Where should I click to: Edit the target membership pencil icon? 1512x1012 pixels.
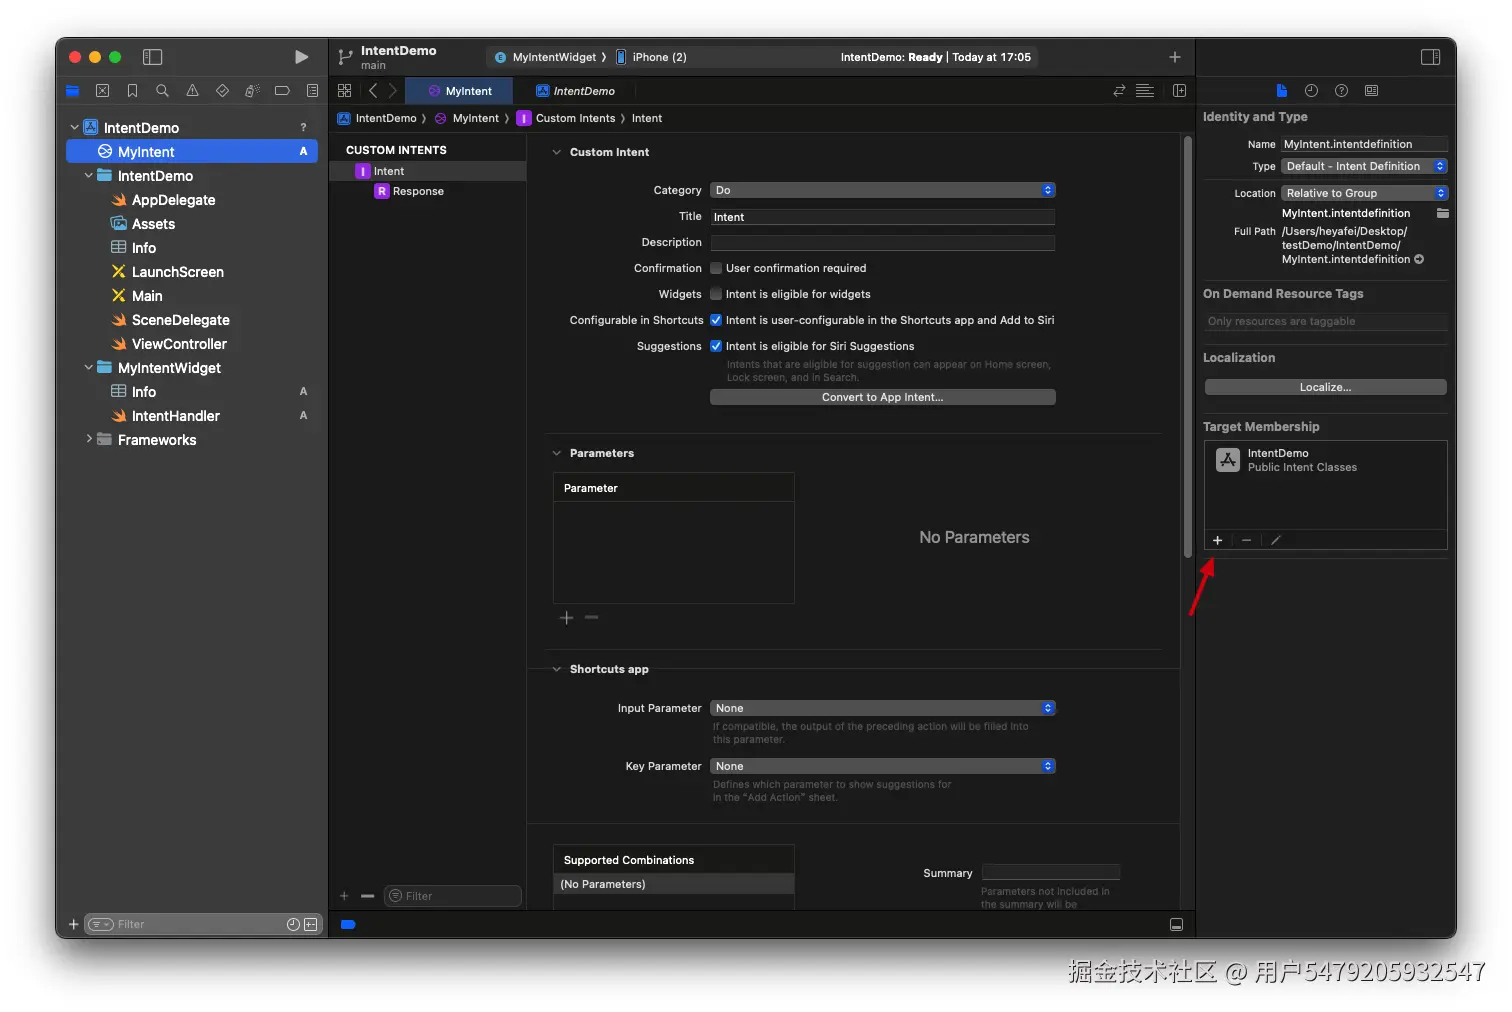1275,540
